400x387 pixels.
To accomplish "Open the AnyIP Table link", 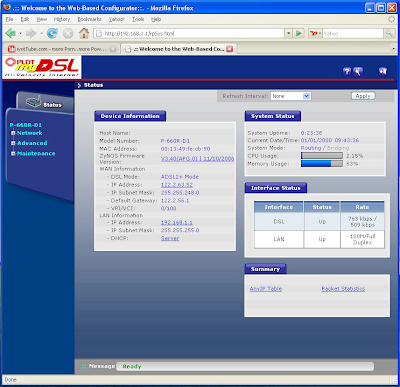I will coord(266,289).
